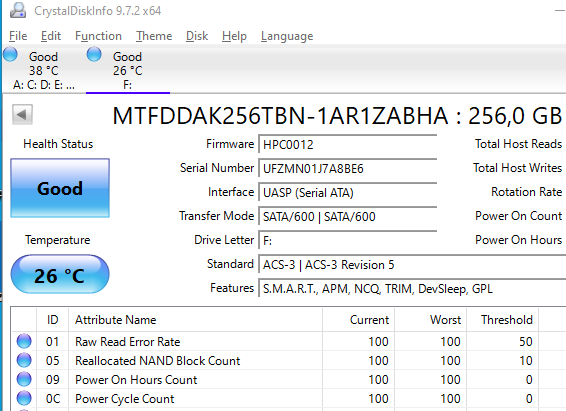Click ID cell 0C

52,399
